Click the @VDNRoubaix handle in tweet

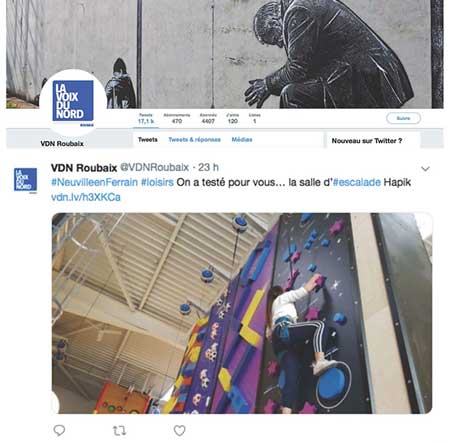click(x=154, y=167)
